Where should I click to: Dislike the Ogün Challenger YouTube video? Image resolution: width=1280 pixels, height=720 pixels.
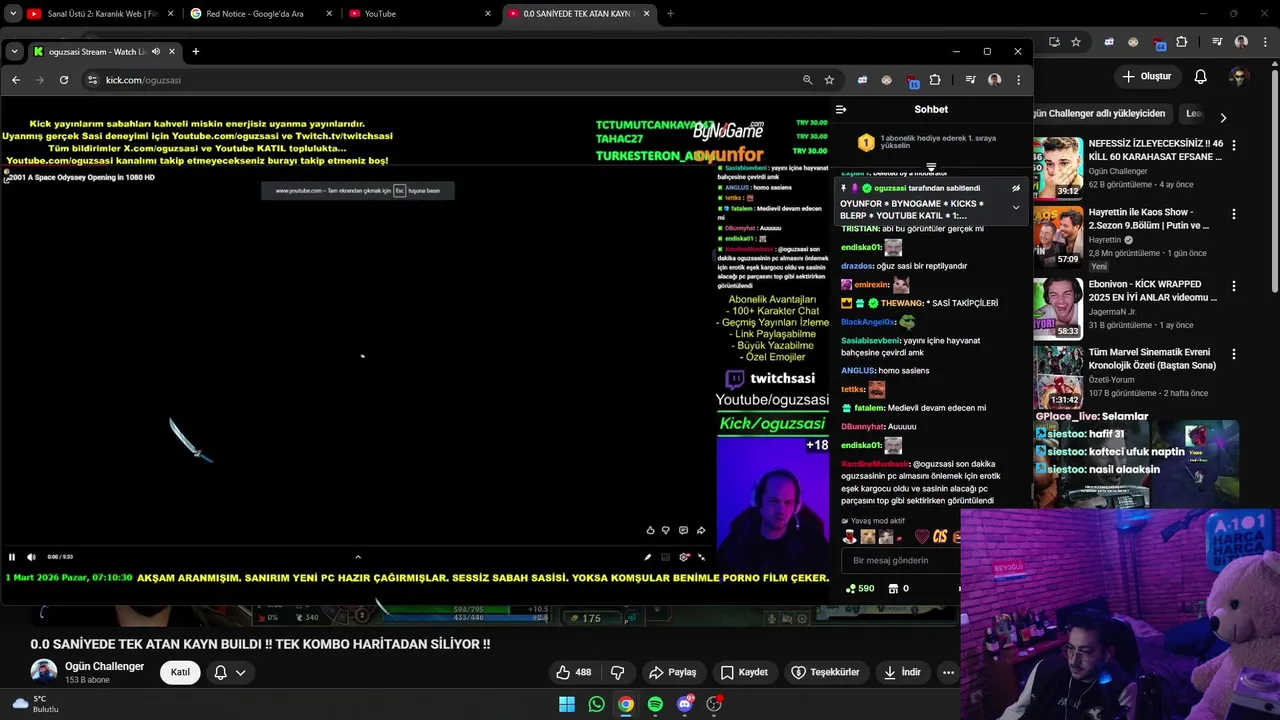coord(617,672)
